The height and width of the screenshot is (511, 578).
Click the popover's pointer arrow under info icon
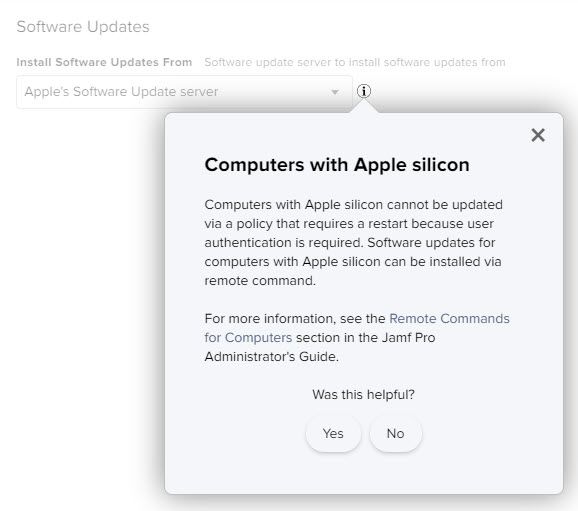(x=364, y=107)
